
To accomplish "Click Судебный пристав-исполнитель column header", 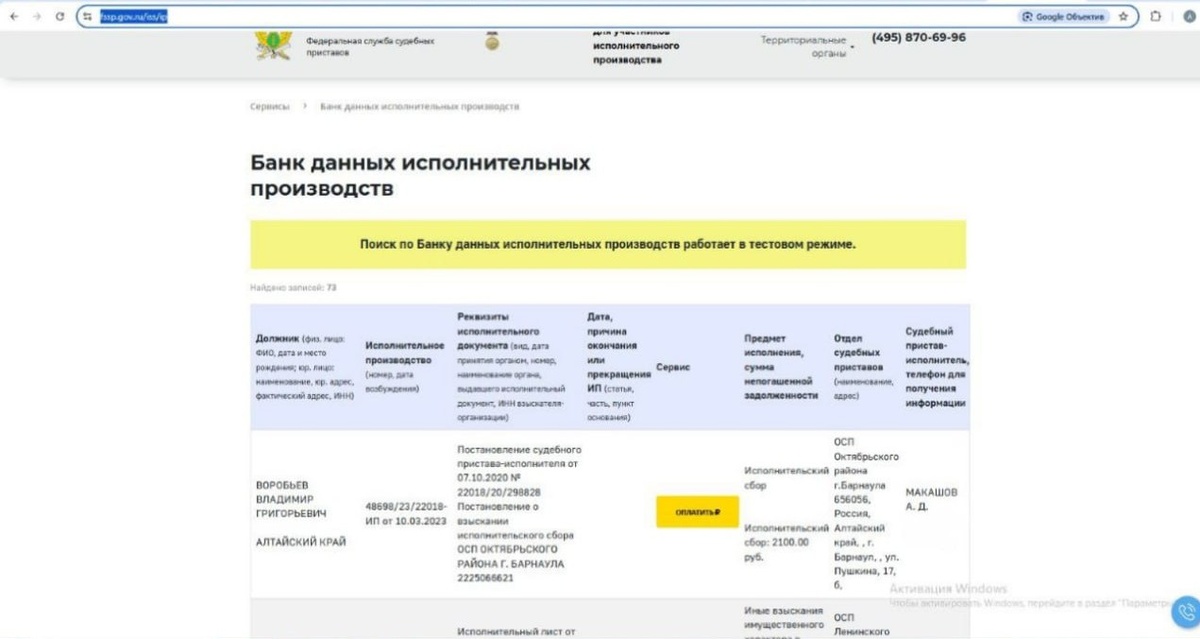I will 937,367.
